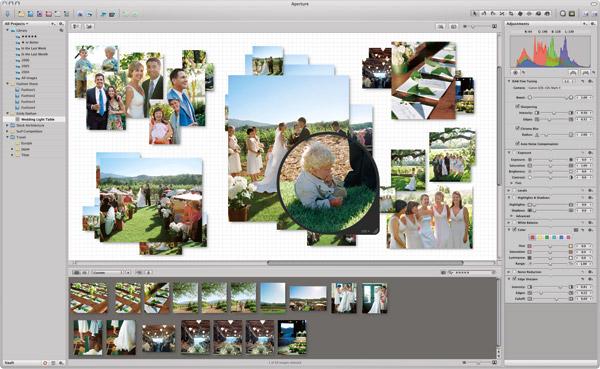Select the green color swatch
The image size is (600, 369).
coord(547,238)
